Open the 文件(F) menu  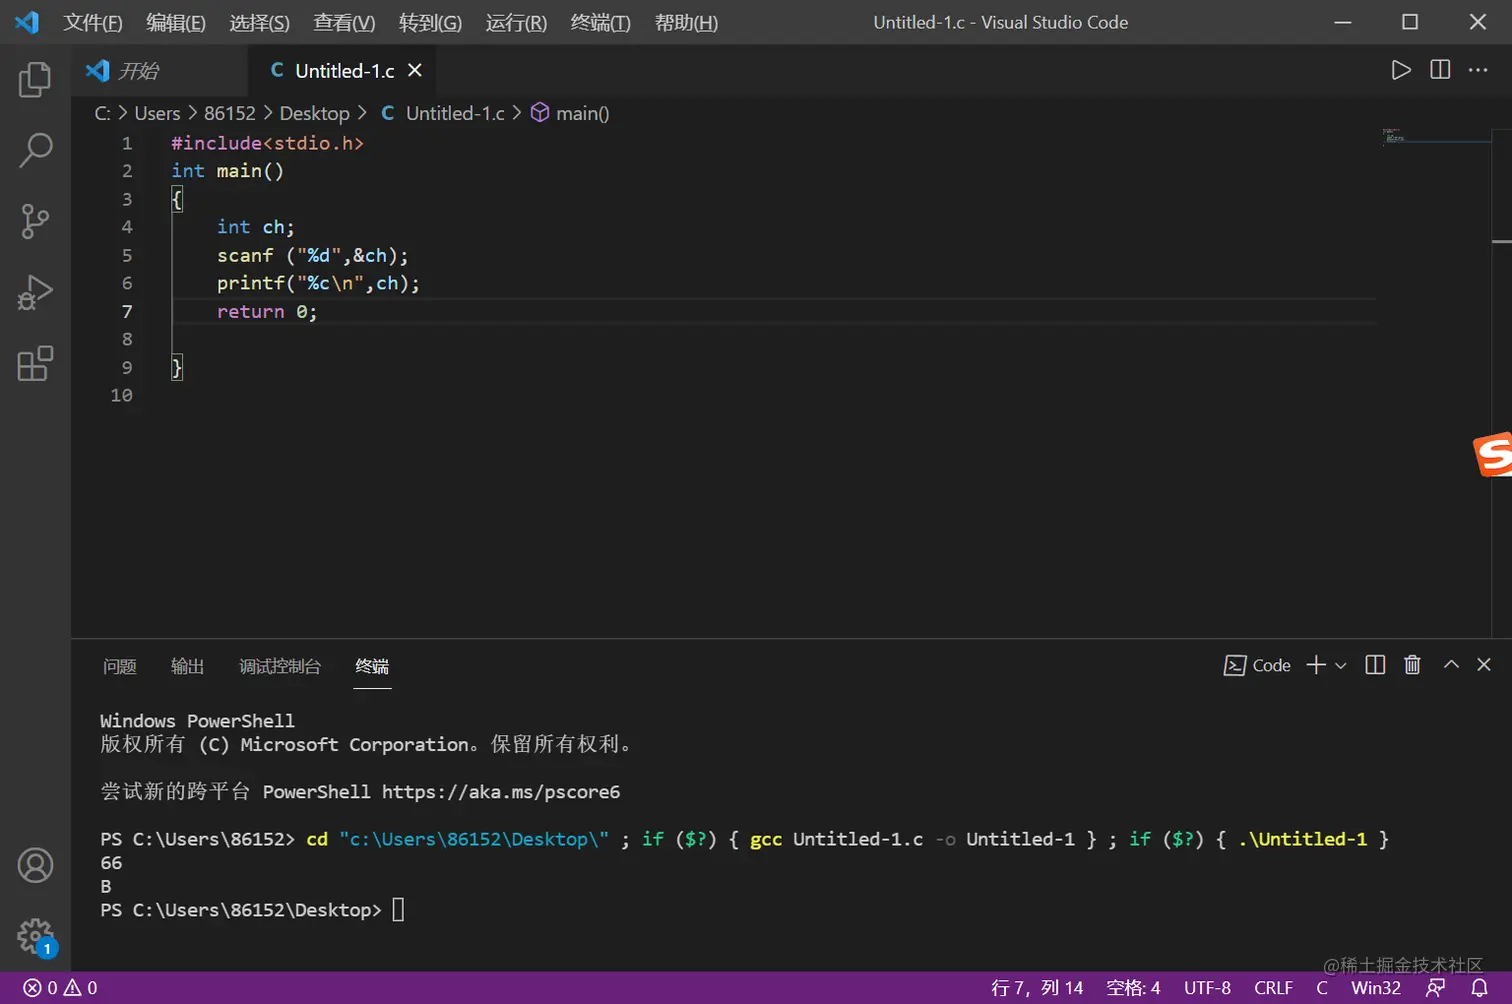coord(93,22)
